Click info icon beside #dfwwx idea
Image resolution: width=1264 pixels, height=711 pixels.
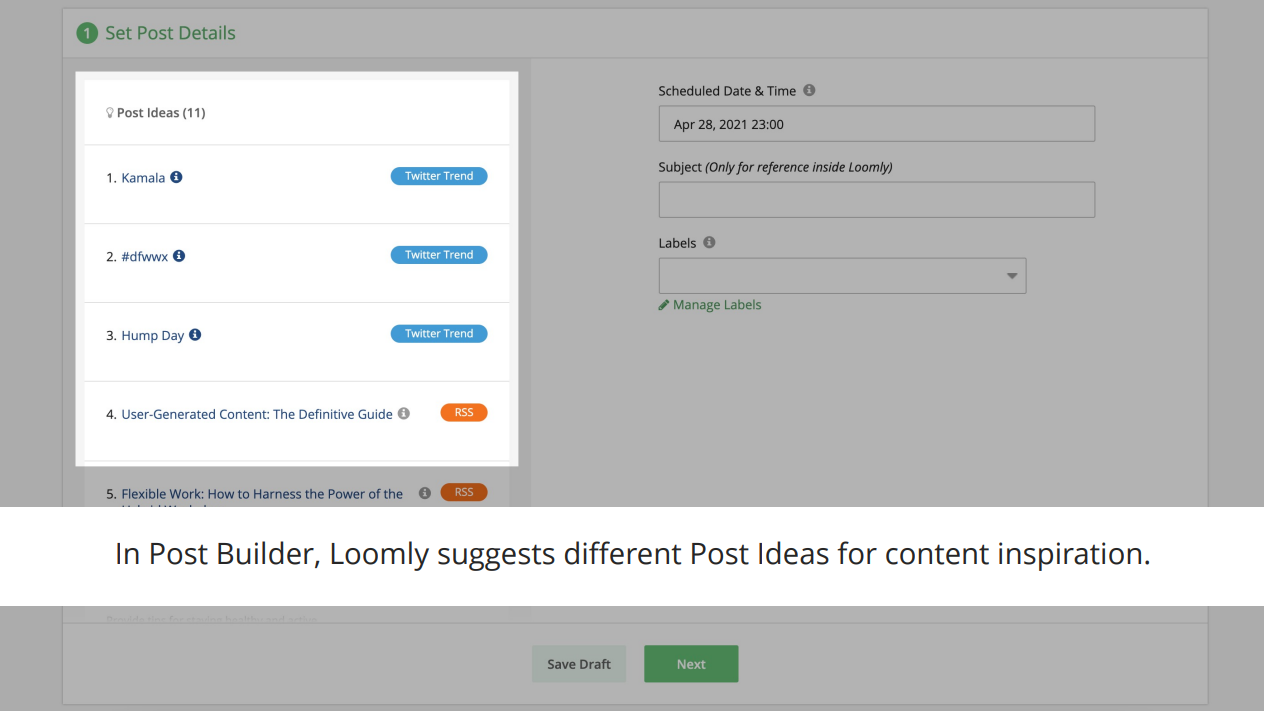tap(179, 256)
